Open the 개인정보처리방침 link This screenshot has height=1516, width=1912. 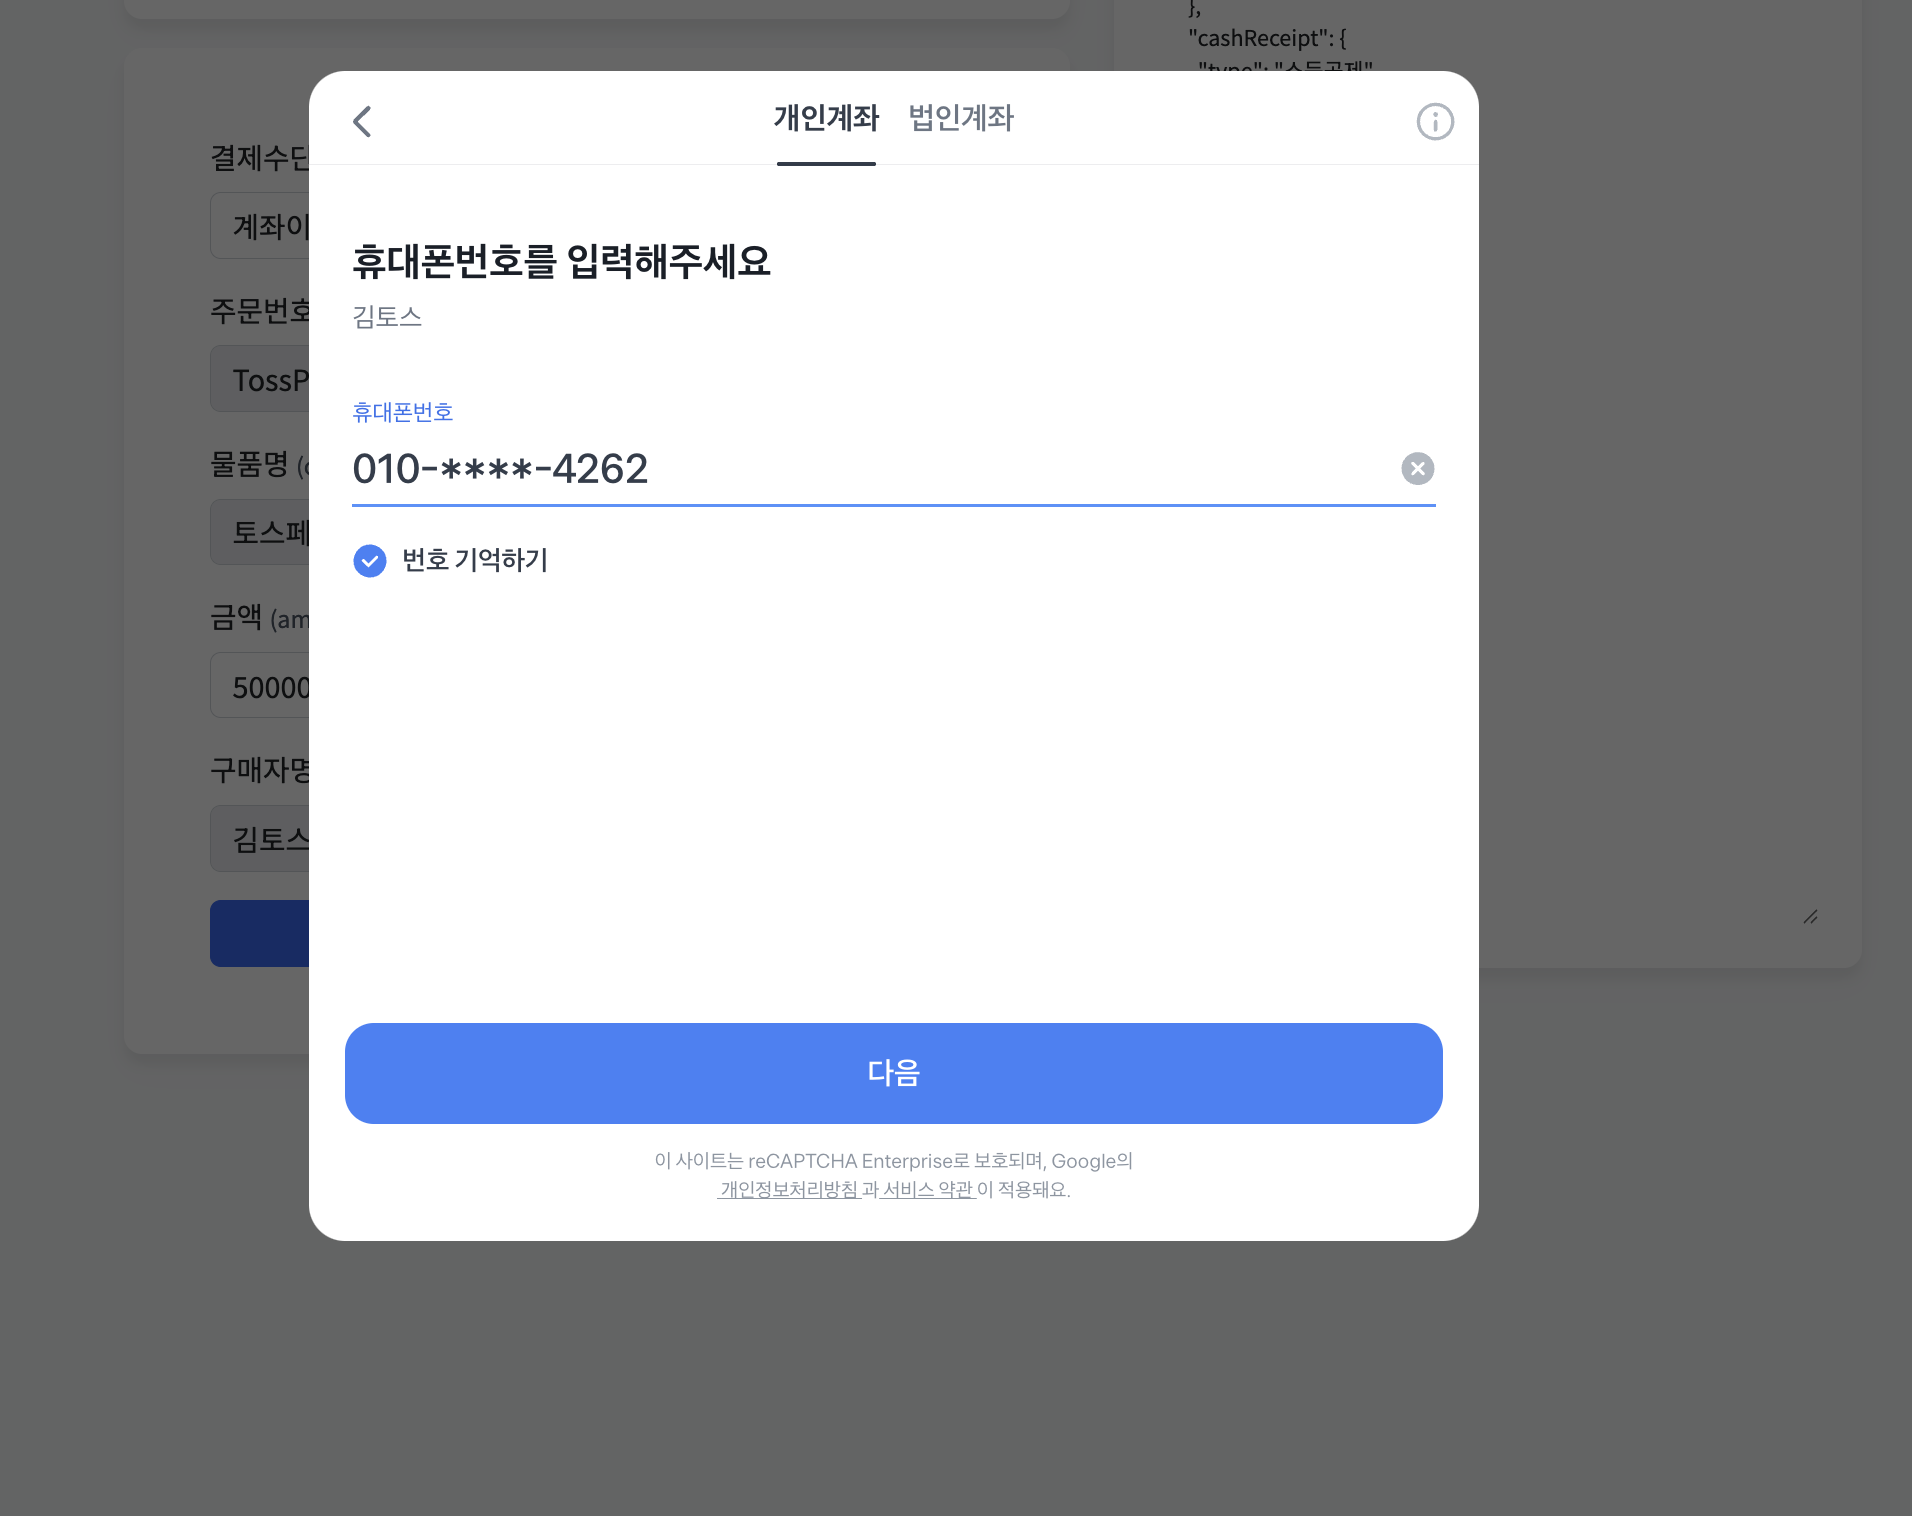[x=789, y=1189]
